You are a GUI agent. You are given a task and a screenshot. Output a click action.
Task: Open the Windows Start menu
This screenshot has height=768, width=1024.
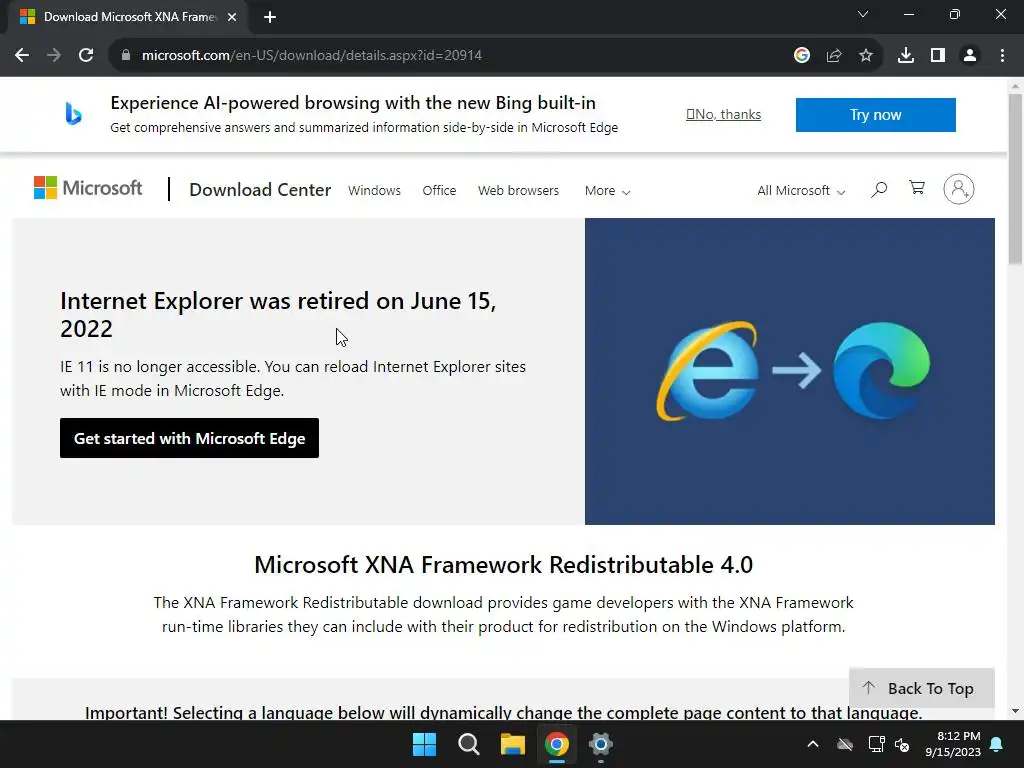[x=424, y=744]
